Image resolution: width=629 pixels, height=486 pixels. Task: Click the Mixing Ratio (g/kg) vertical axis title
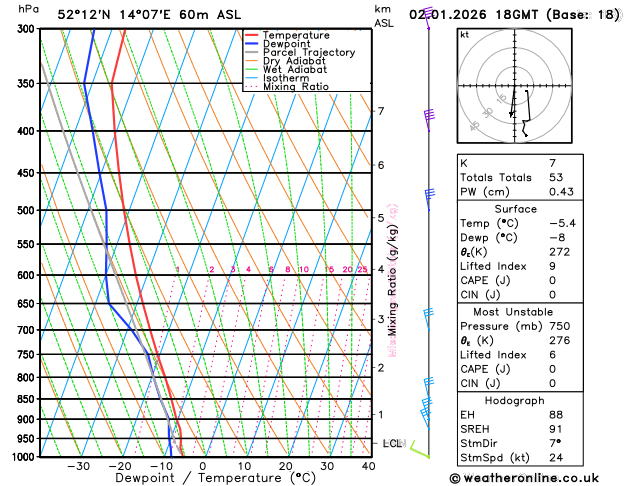[392, 280]
